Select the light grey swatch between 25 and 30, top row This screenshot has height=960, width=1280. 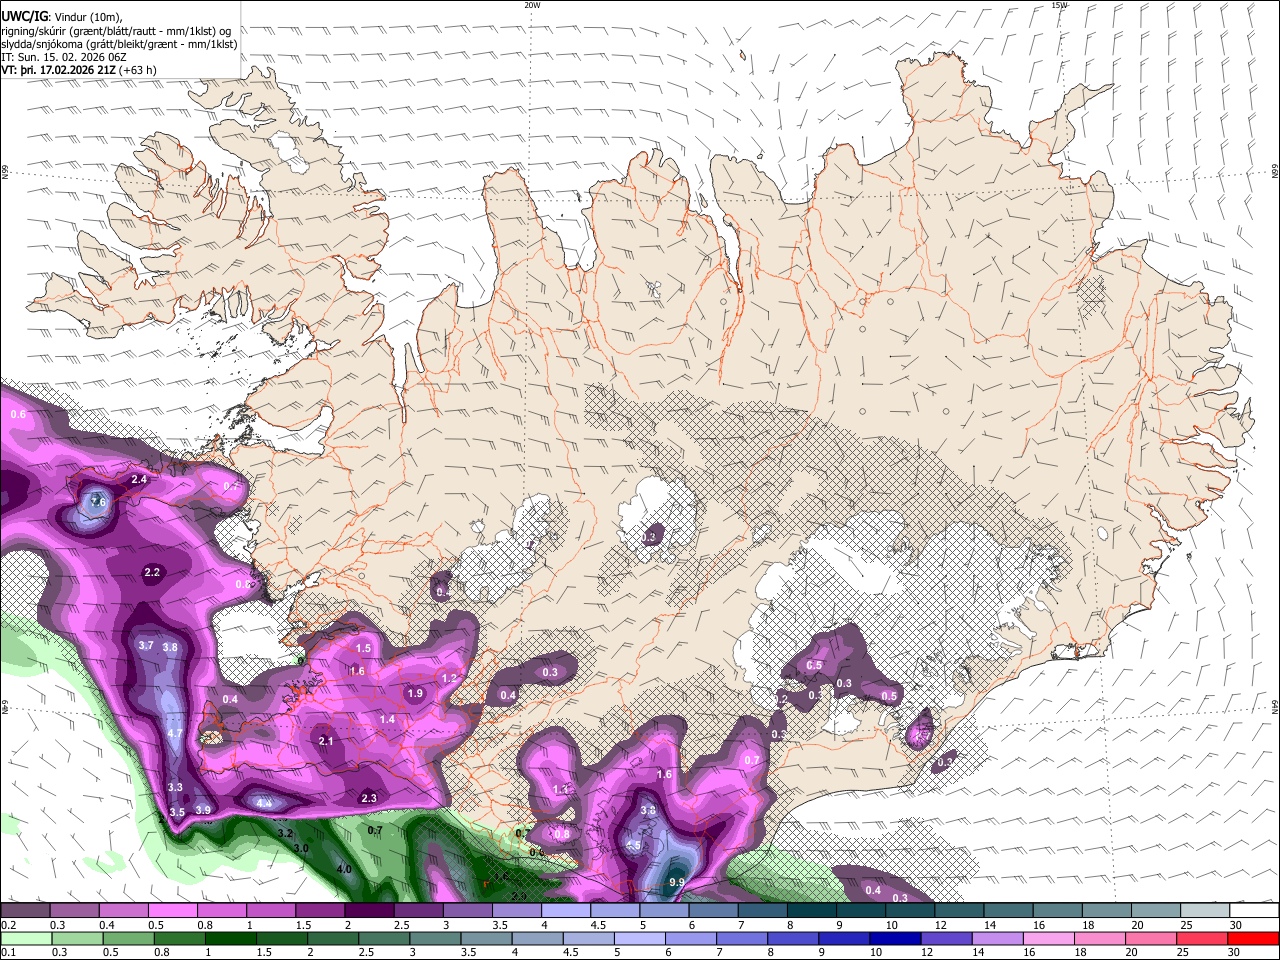1206,910
